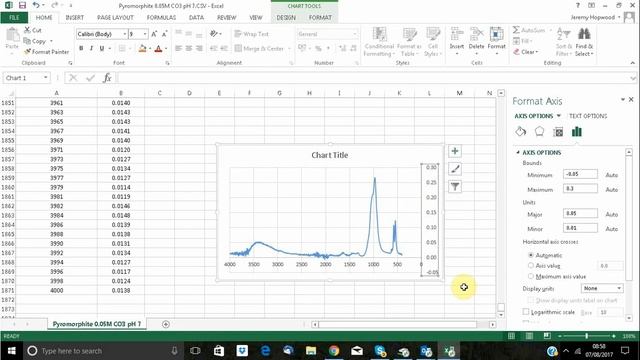640x360 pixels.
Task: Click TEXT OPTIONS in Format Axis pane
Action: tap(588, 116)
